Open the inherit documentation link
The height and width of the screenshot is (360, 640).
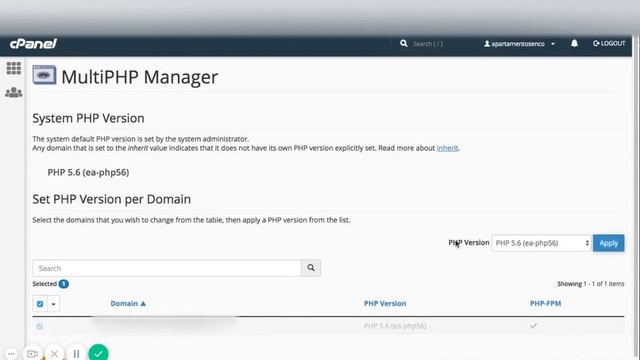tap(447, 148)
